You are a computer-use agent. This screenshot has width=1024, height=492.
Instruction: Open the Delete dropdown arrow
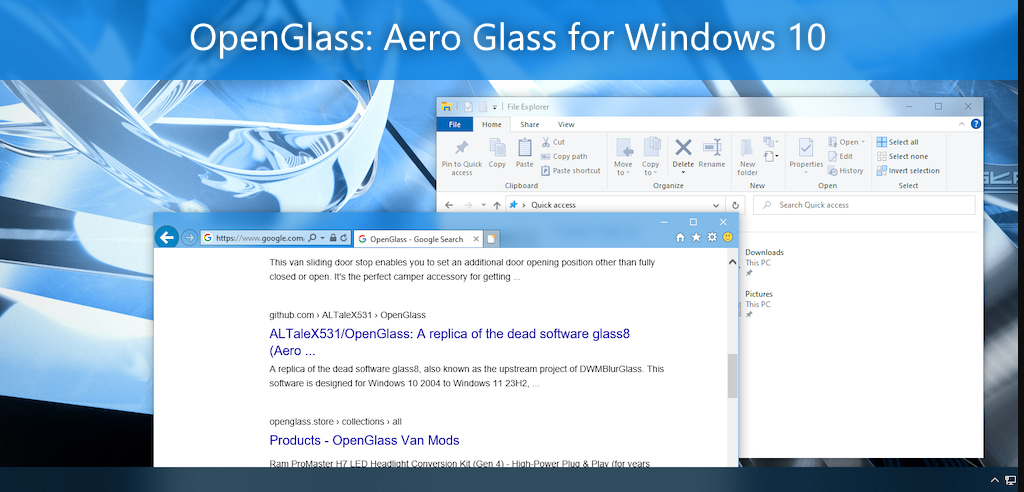pyautogui.click(x=683, y=172)
